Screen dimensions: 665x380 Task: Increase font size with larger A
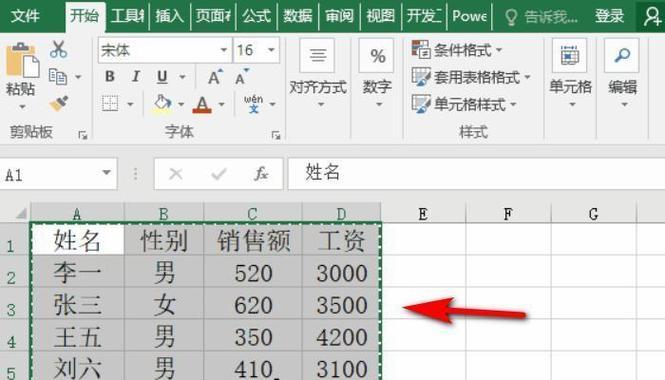tap(215, 77)
